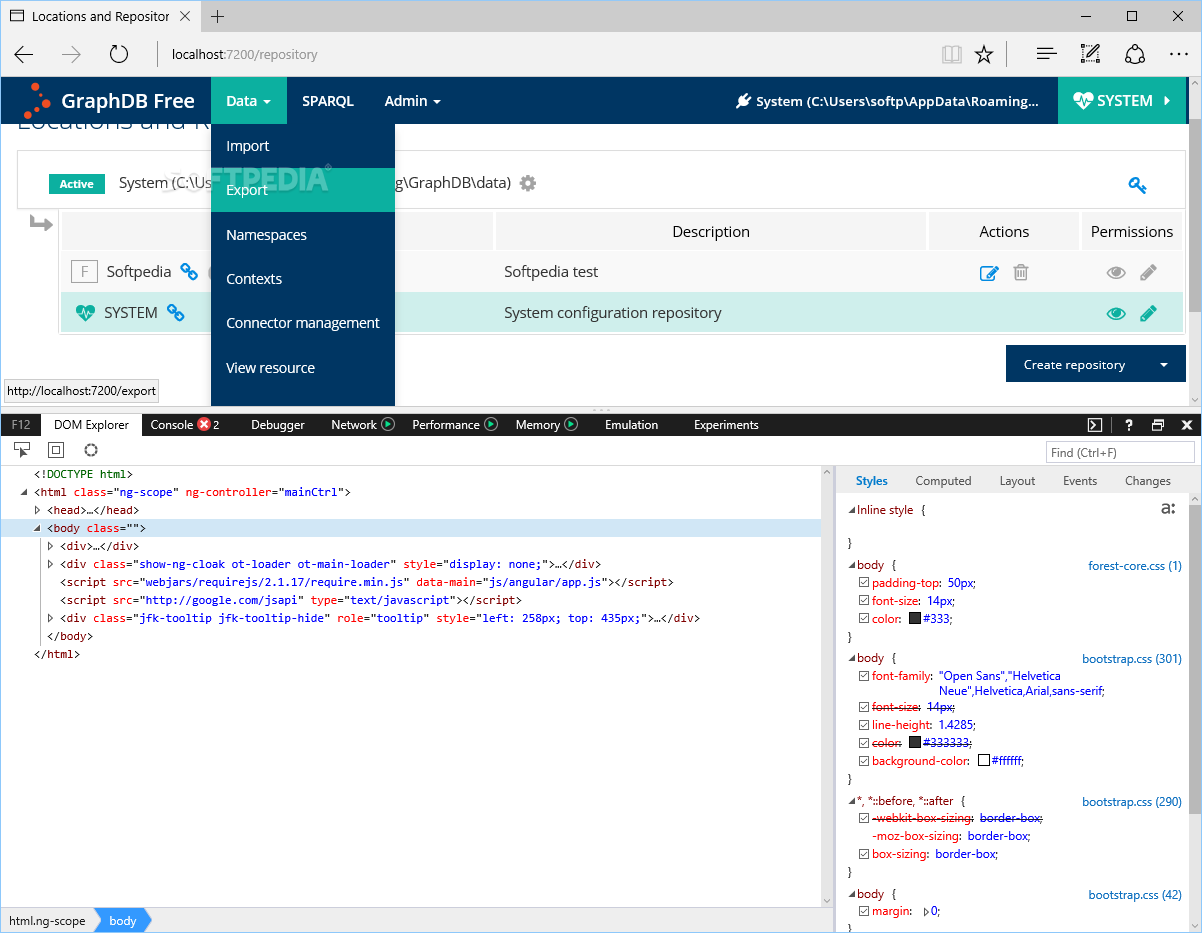Open settings gear next to System location

click(528, 183)
